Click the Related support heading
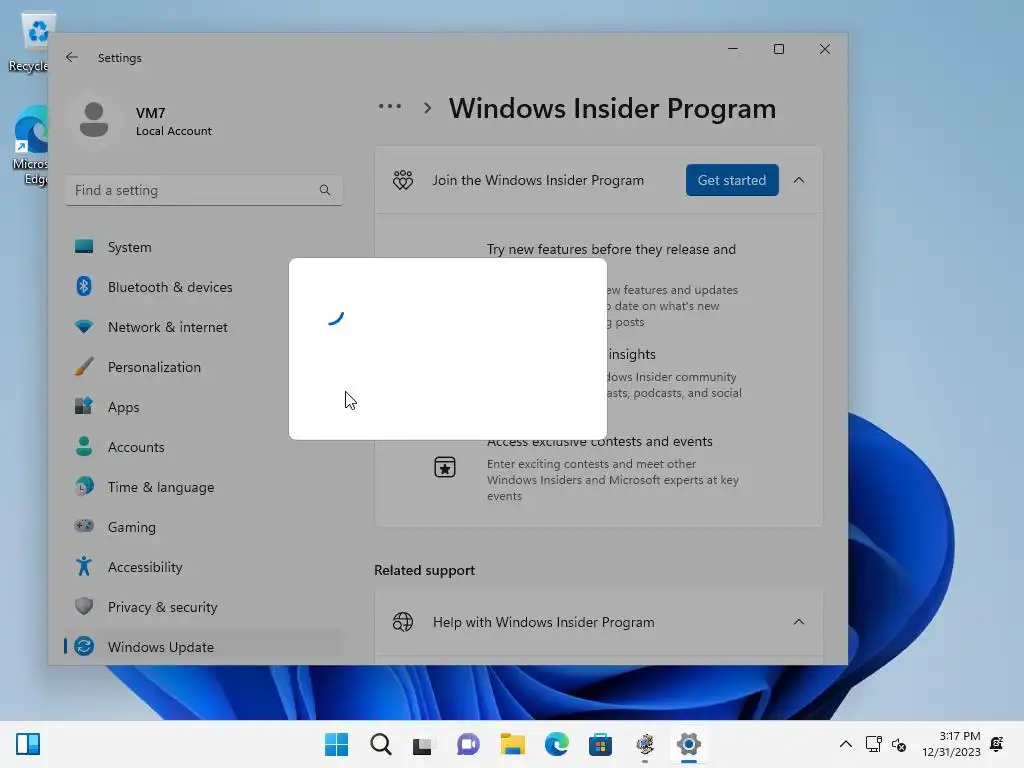 point(424,570)
